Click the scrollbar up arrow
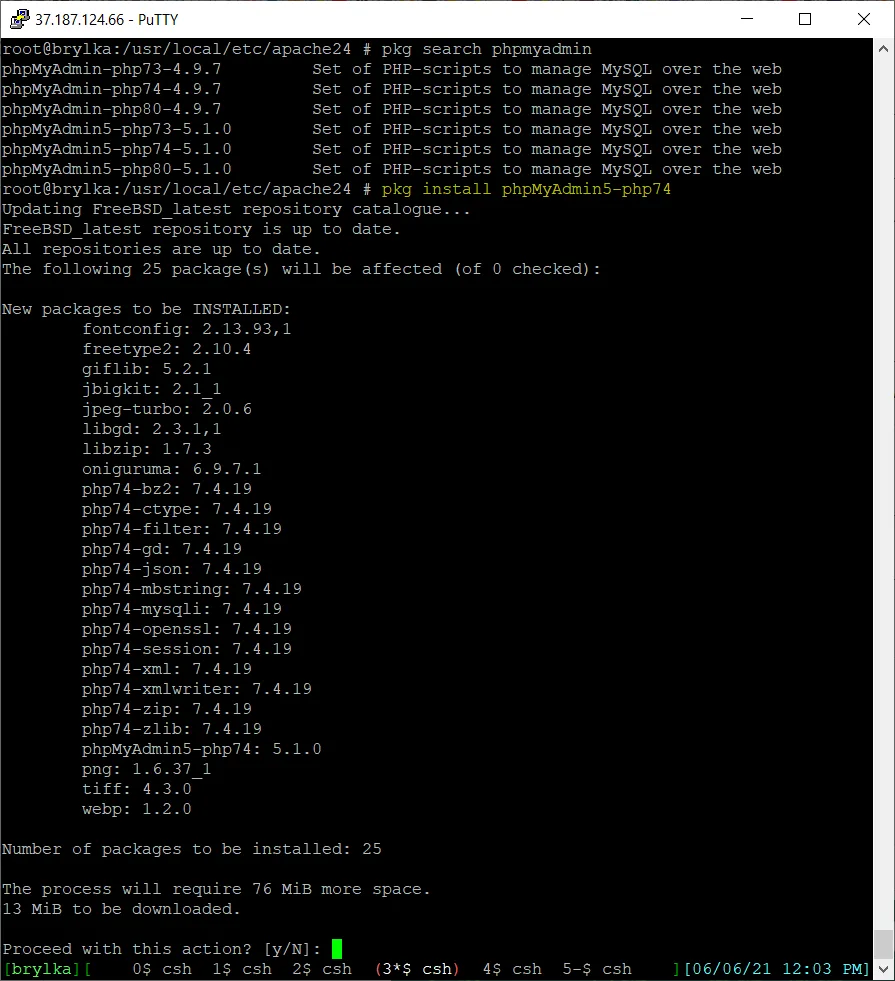 pyautogui.click(x=883, y=49)
